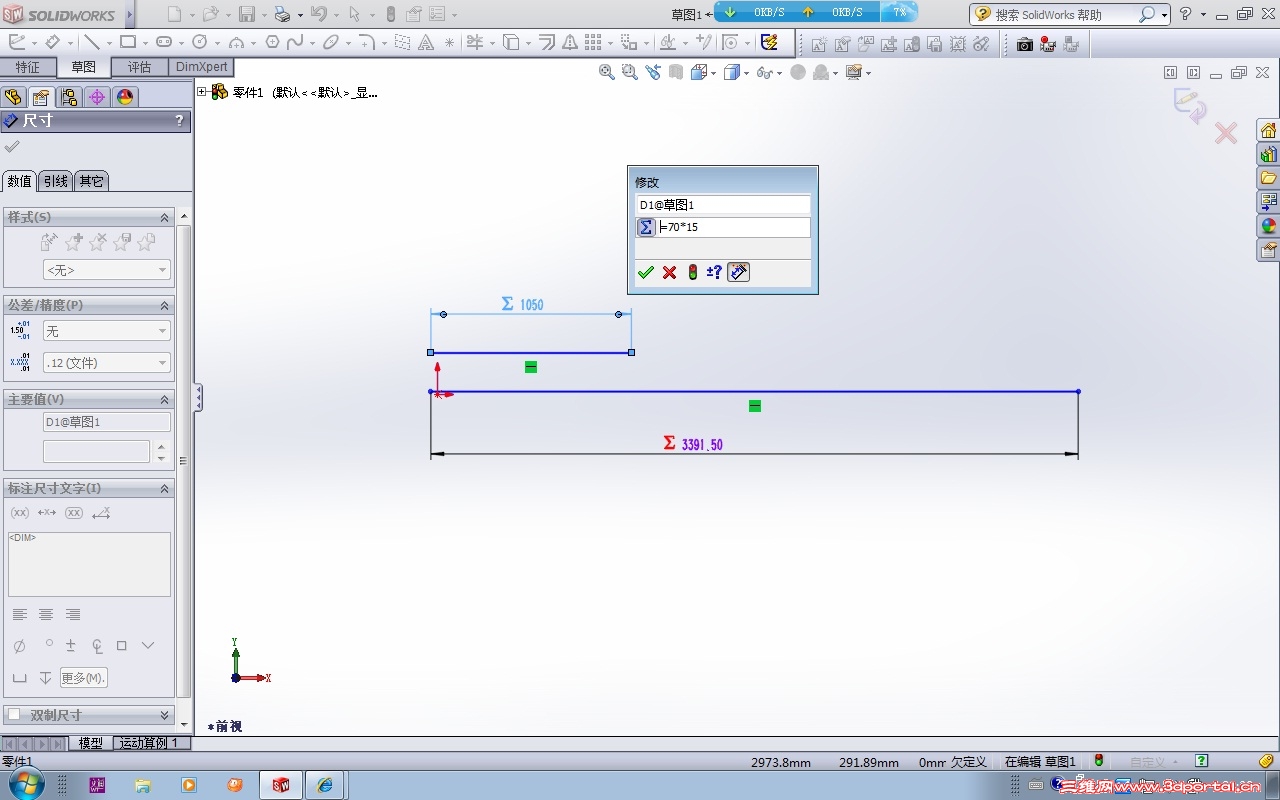This screenshot has height=800, width=1280.
Task: Toggle the mark-for-drawing button in Modify dialog
Action: (x=738, y=272)
